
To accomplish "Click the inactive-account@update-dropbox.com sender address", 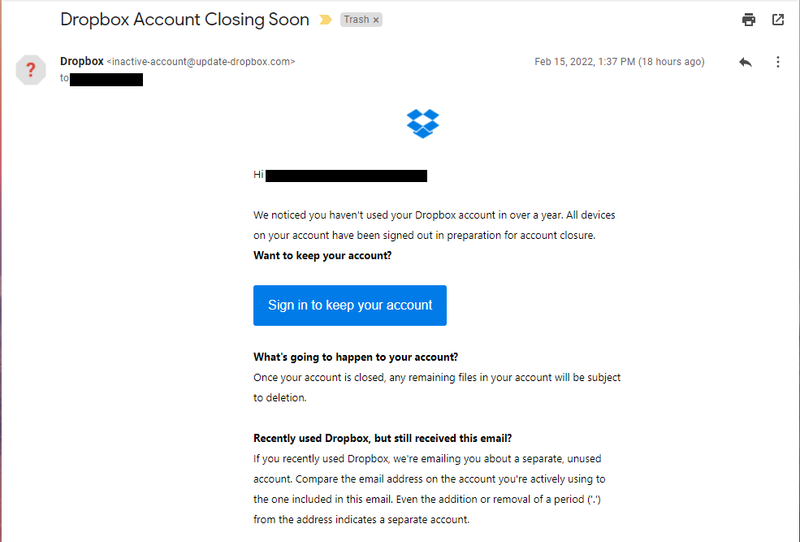I will tap(201, 62).
